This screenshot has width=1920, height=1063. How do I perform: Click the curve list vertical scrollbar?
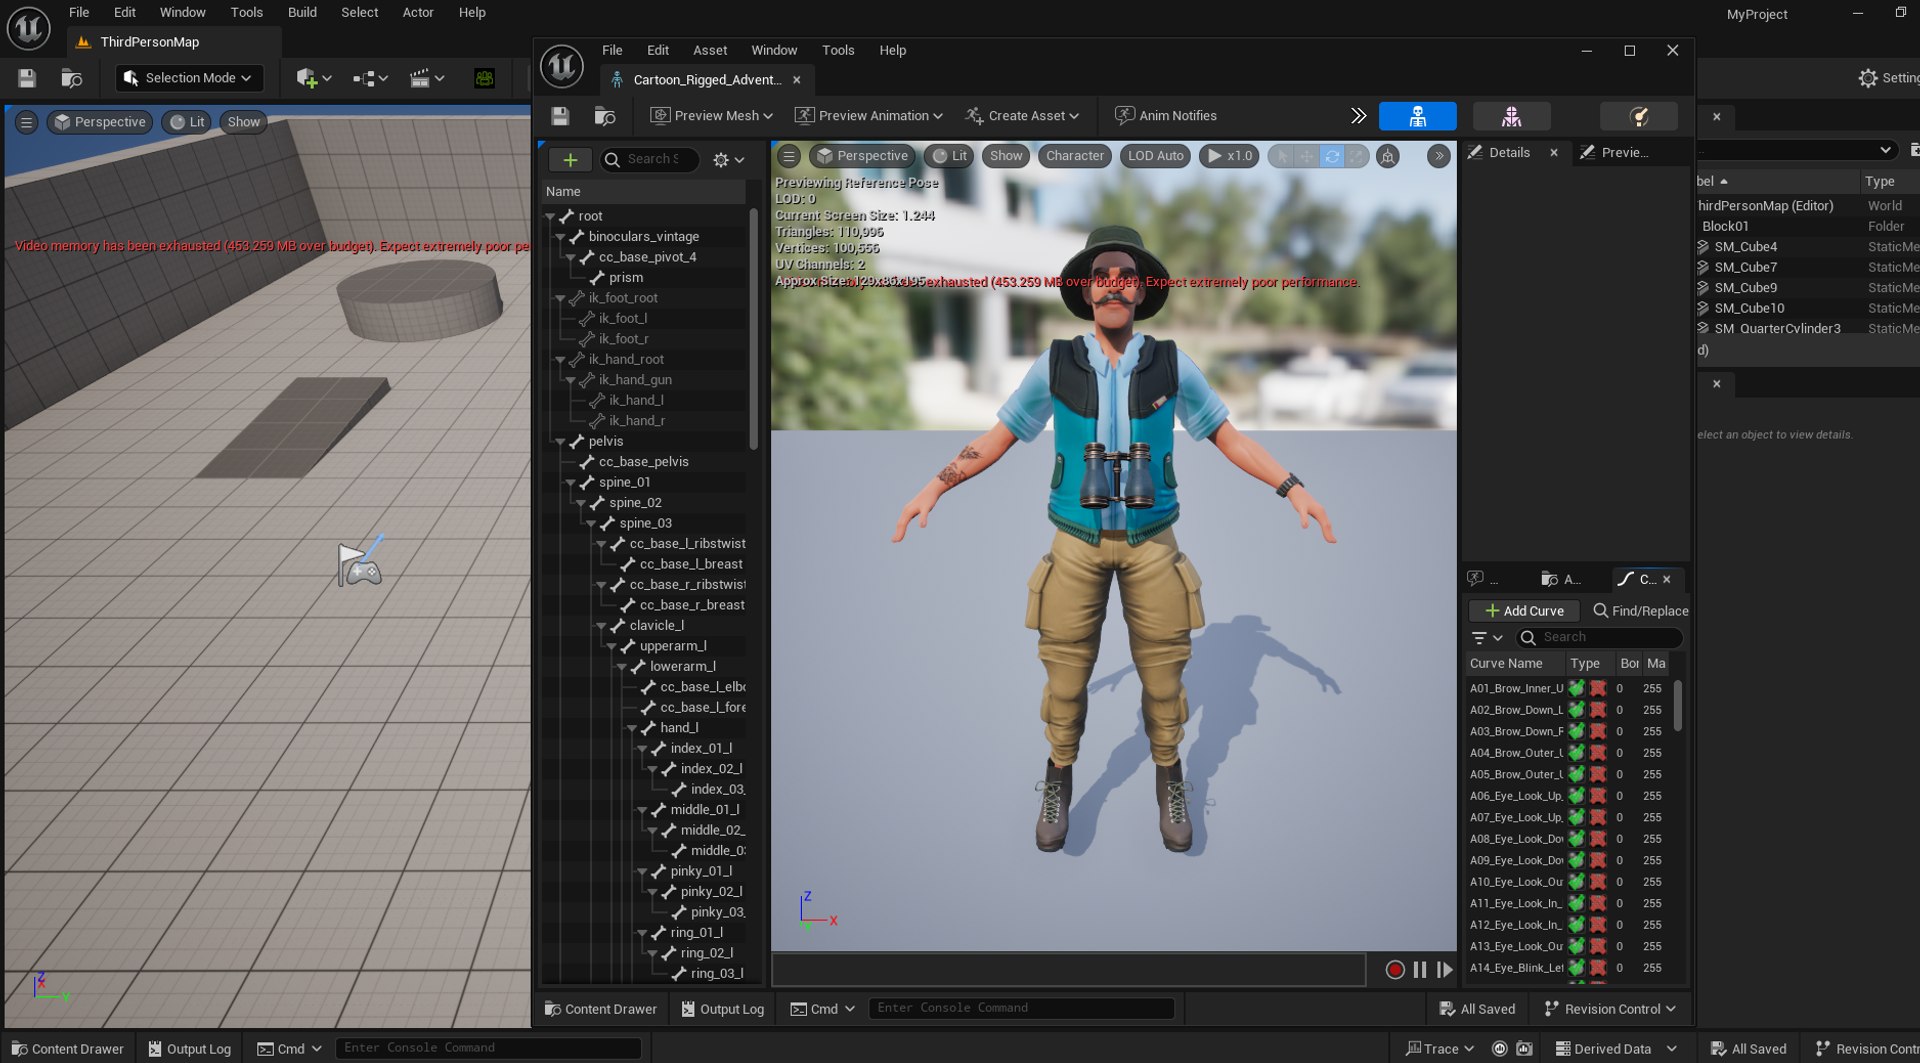point(1677,705)
